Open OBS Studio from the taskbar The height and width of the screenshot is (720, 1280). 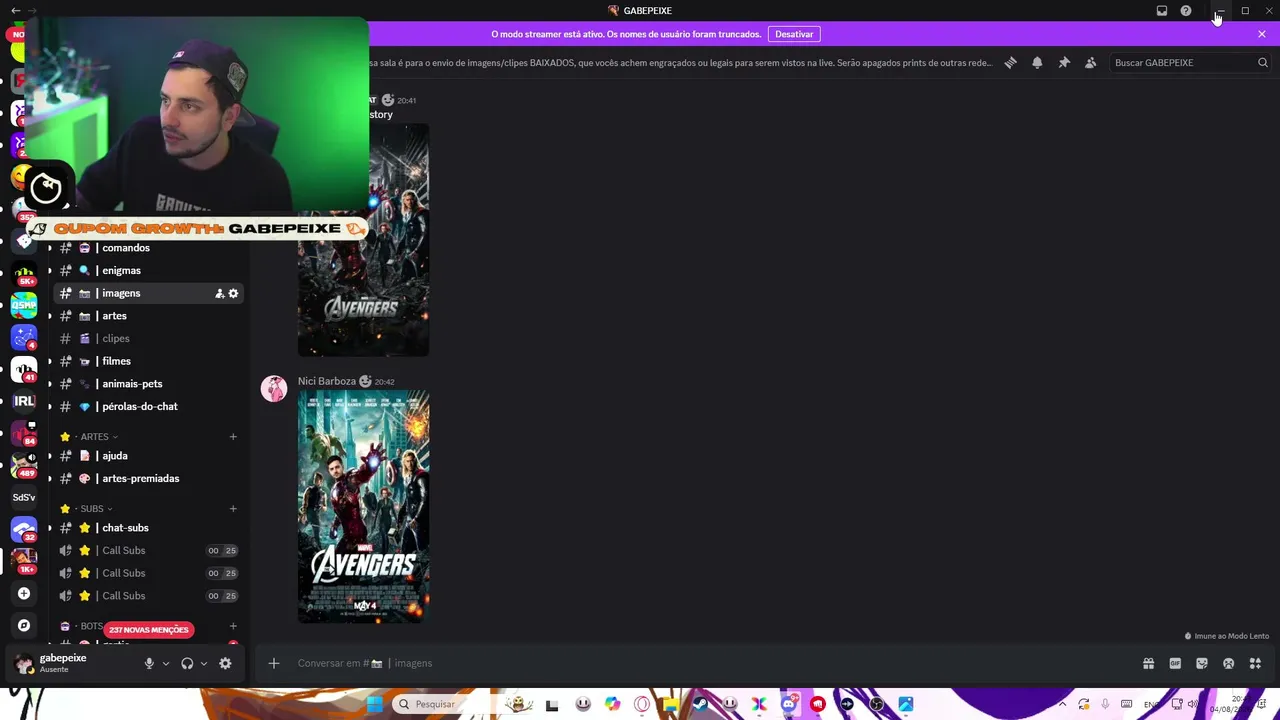876,704
